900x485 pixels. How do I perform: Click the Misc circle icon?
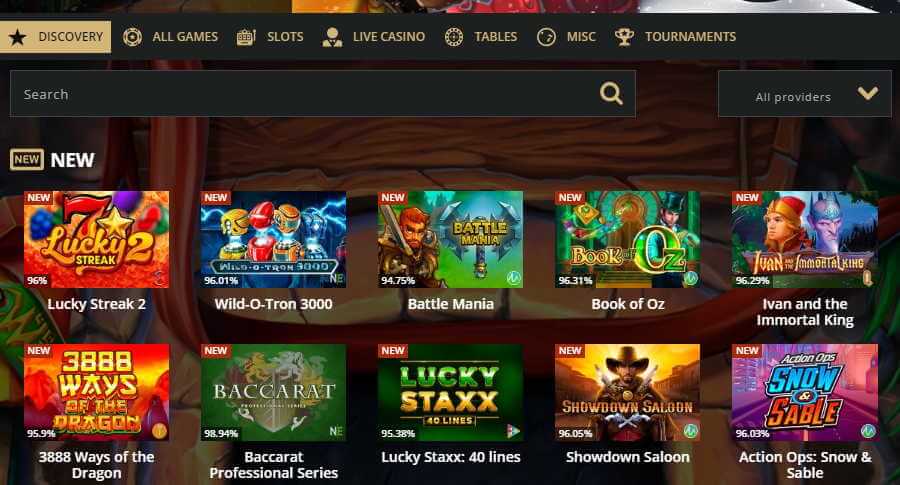[x=546, y=37]
